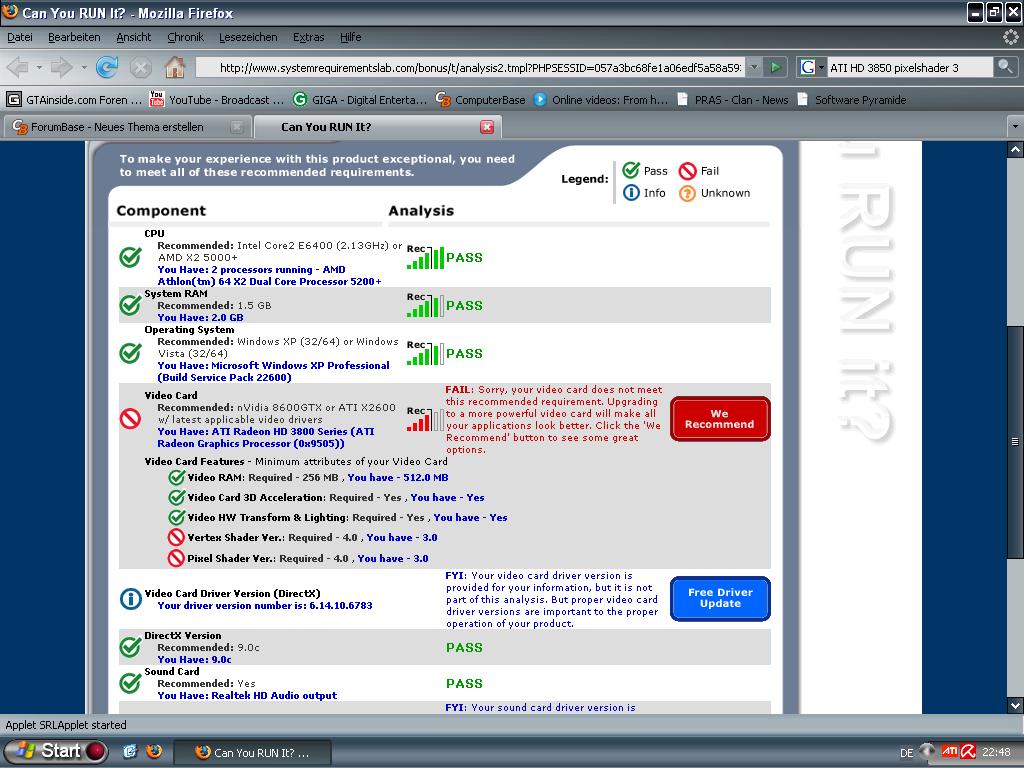The image size is (1024, 768).
Task: Click the System RAM pass checkmark icon
Action: click(x=131, y=305)
